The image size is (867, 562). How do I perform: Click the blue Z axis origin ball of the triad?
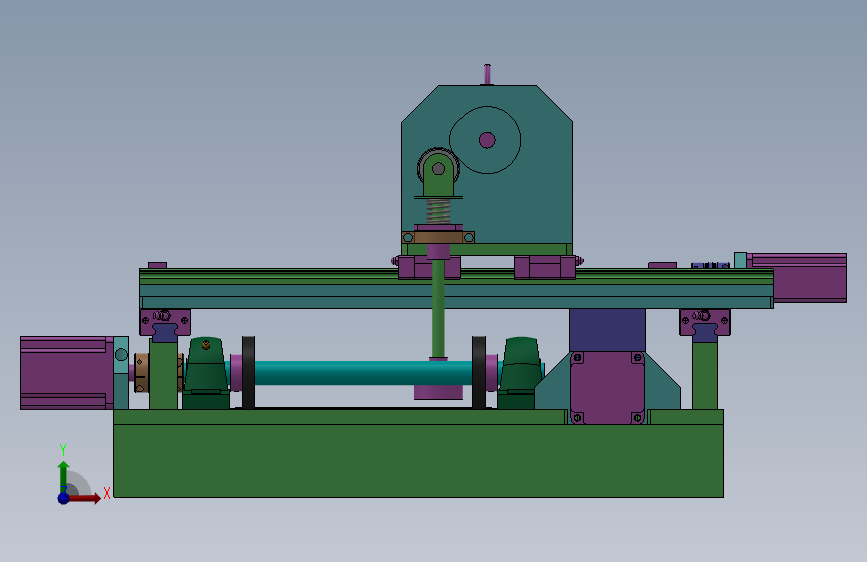click(64, 498)
